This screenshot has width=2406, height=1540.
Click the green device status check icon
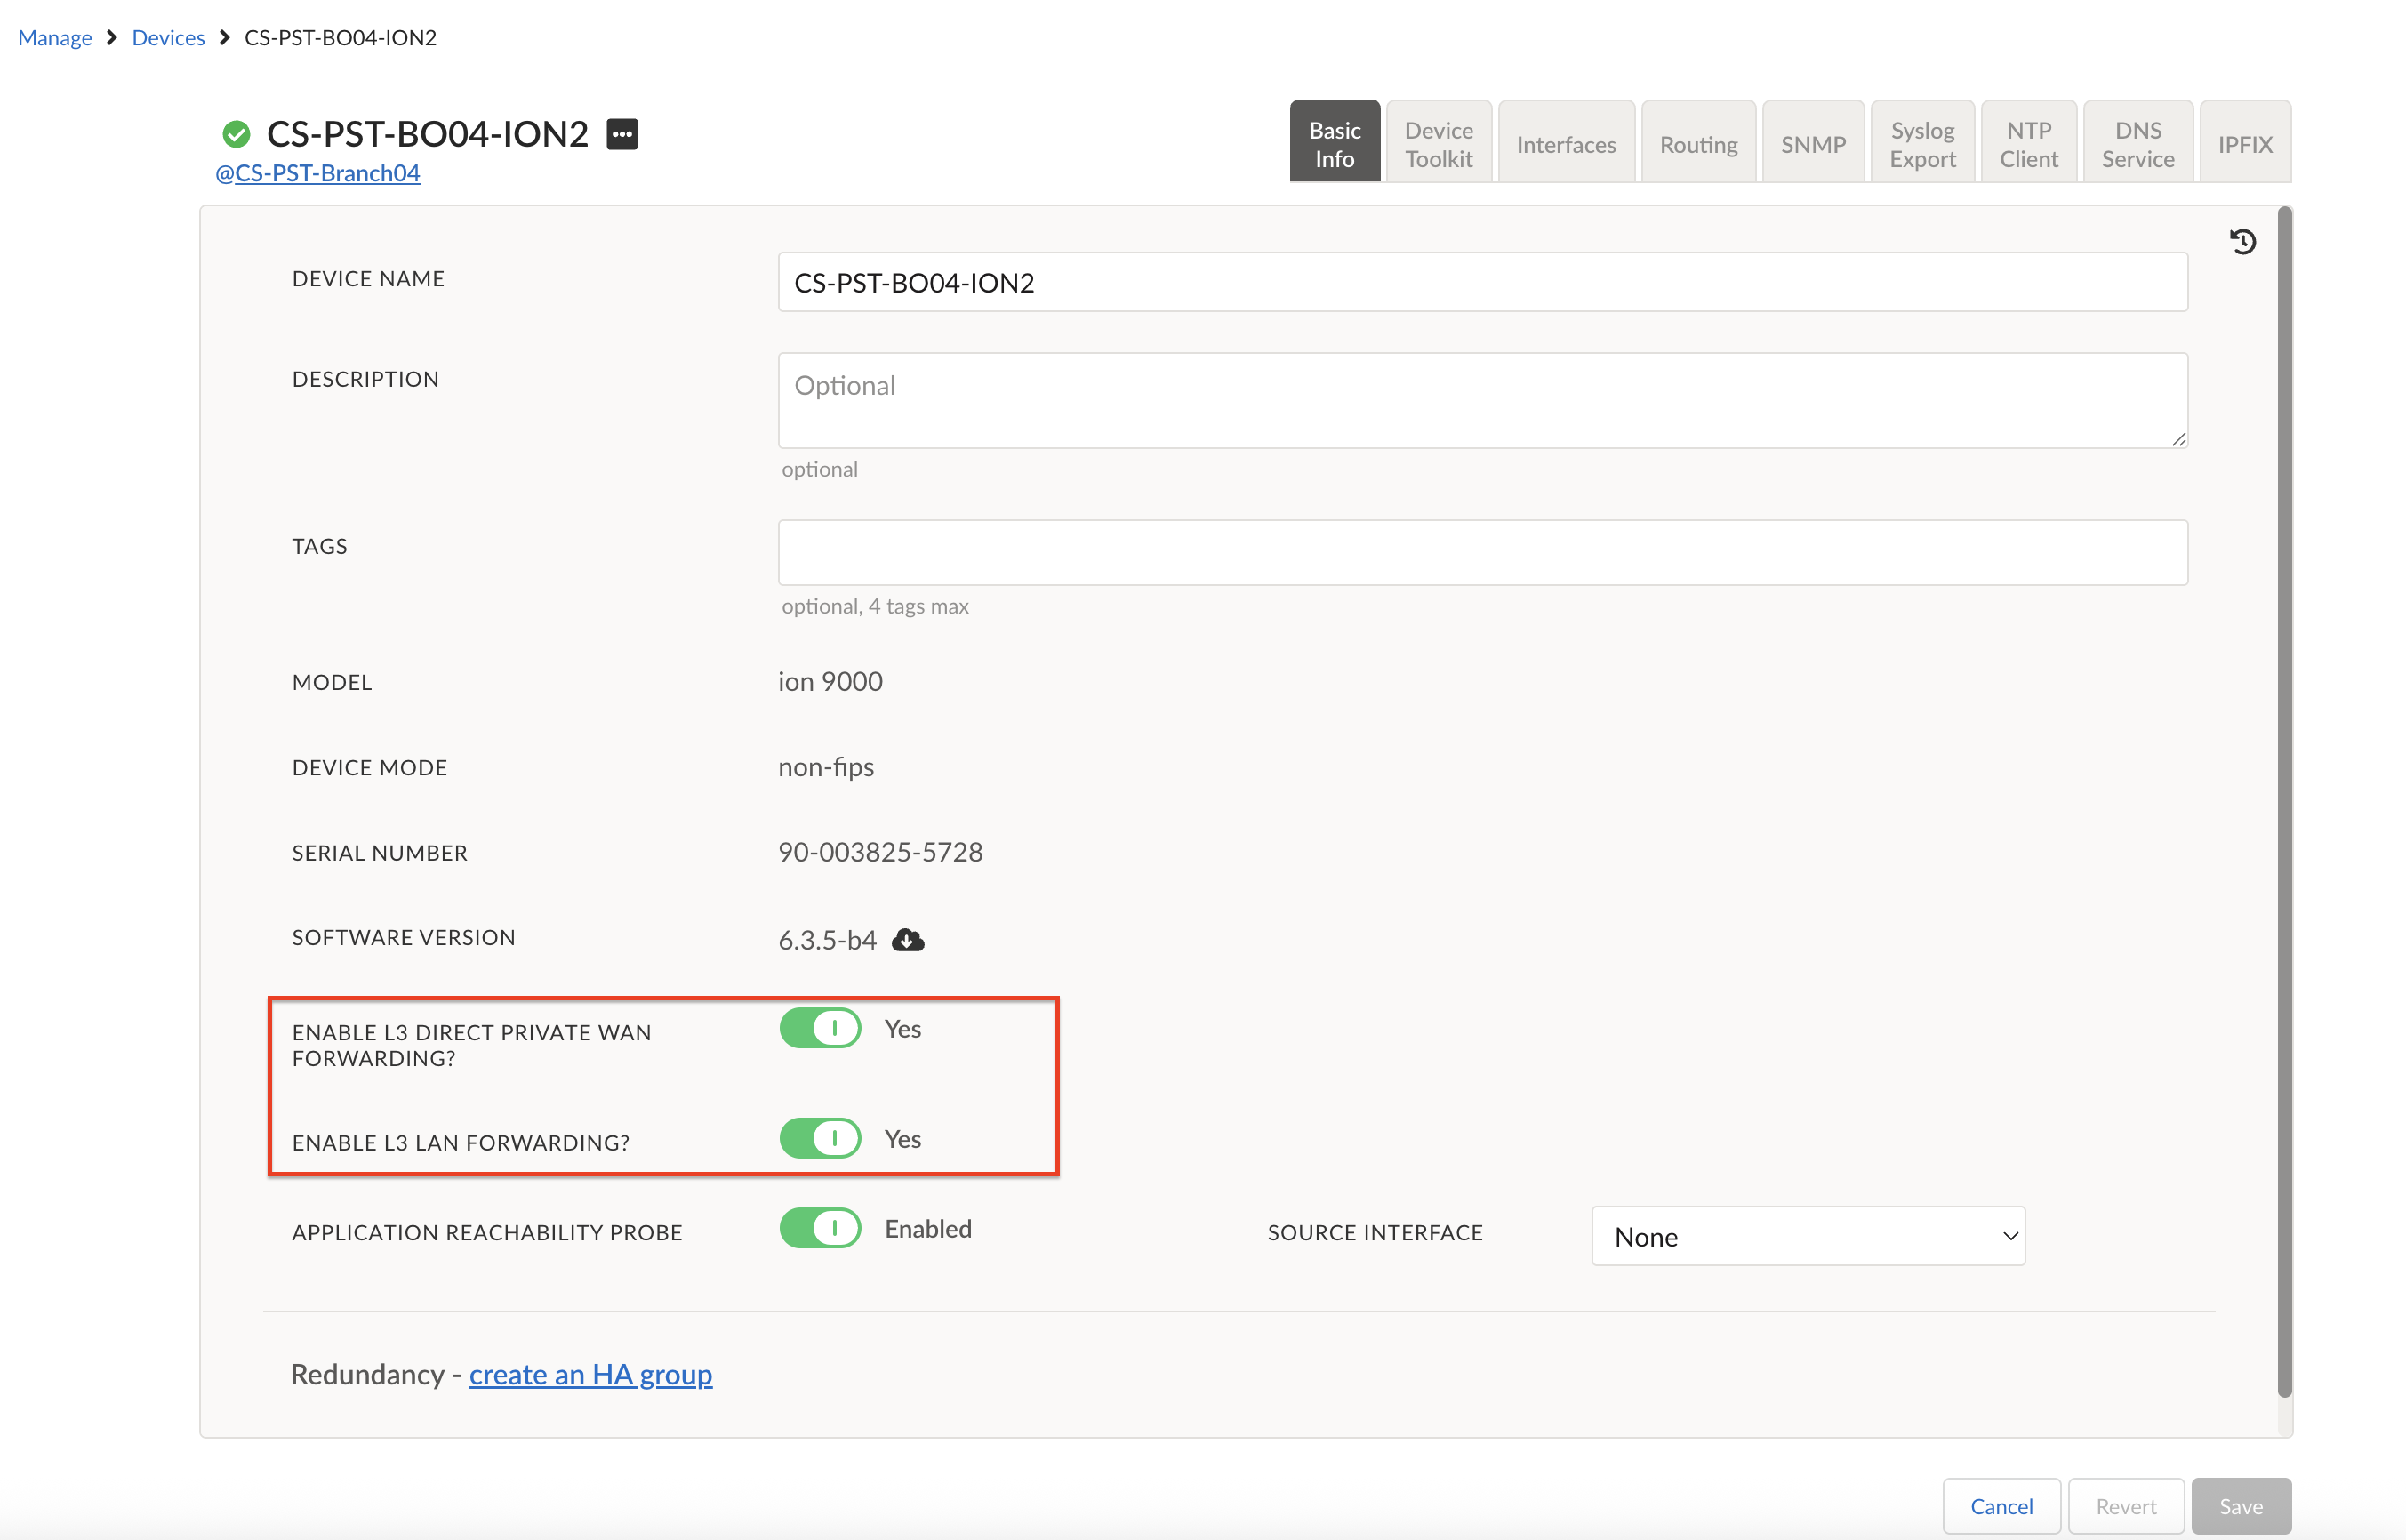point(236,134)
